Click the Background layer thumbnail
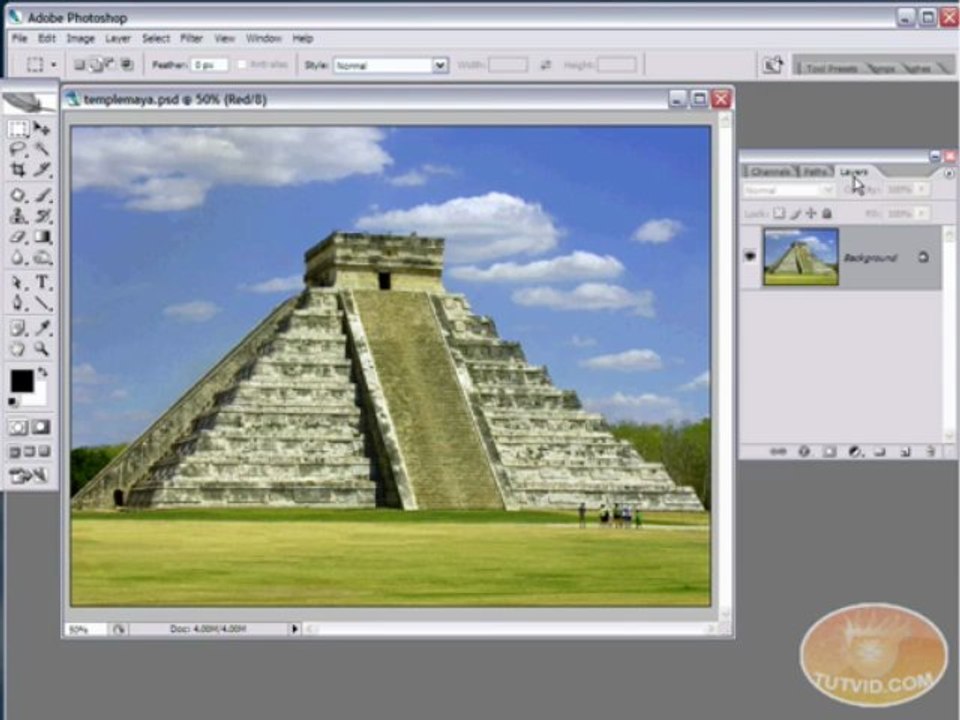 [800, 257]
